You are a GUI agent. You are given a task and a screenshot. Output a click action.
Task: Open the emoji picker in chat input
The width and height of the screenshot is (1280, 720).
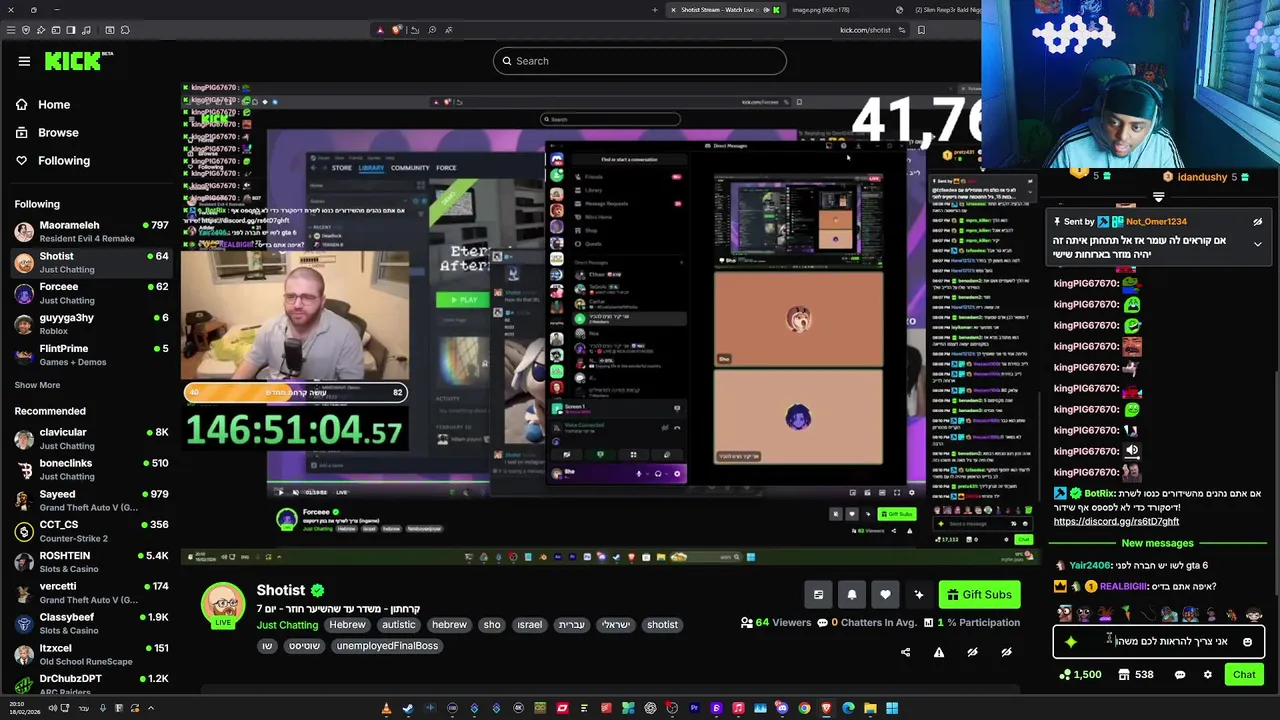[1247, 642]
